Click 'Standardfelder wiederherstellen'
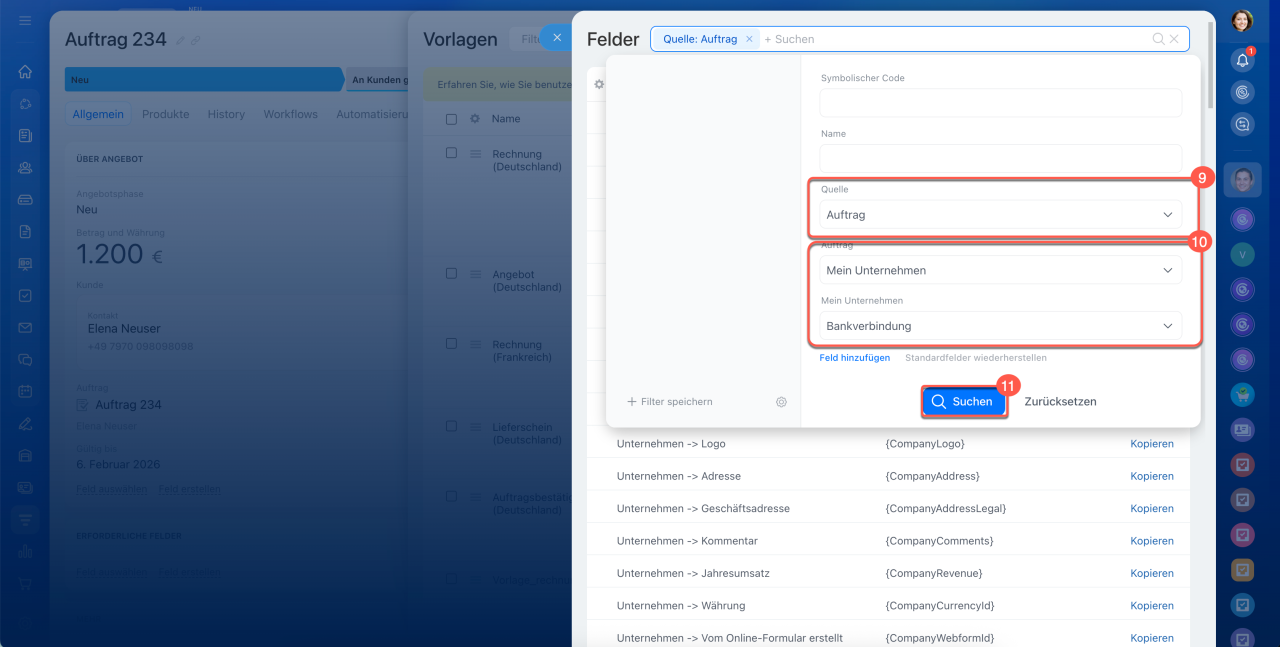1280x647 pixels. pos(976,357)
